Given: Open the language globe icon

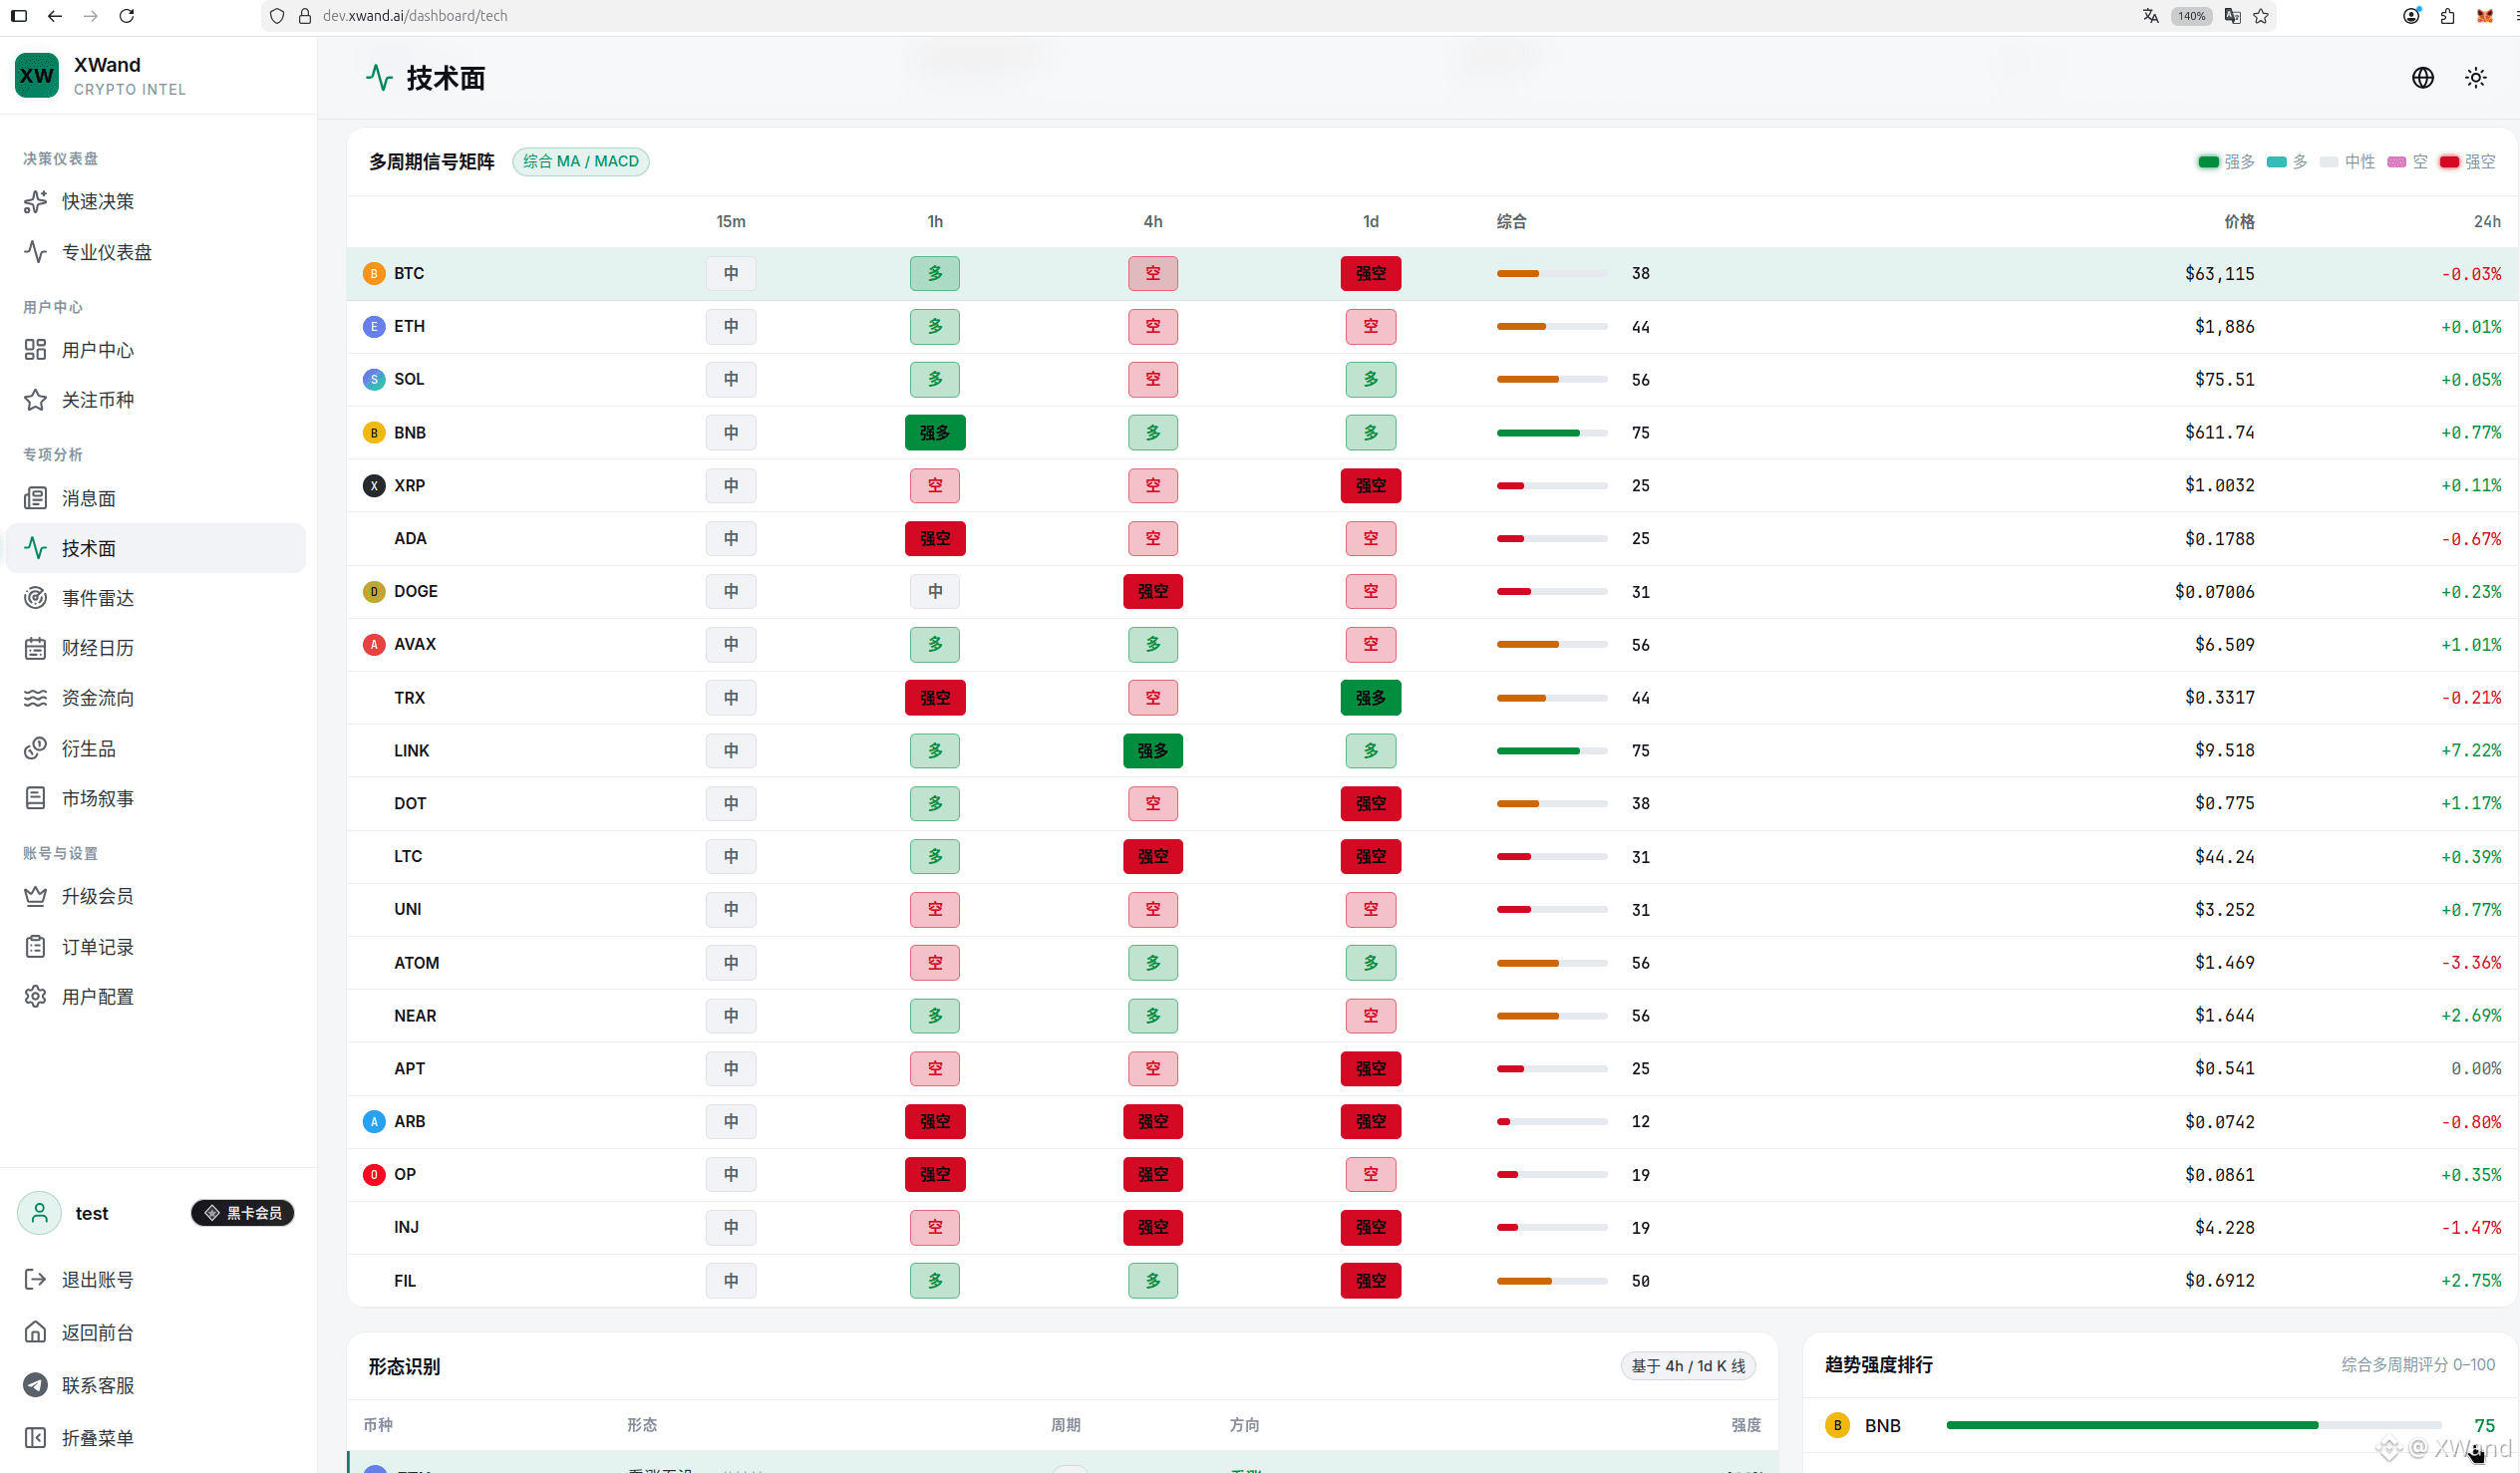Looking at the screenshot, I should coord(2422,78).
